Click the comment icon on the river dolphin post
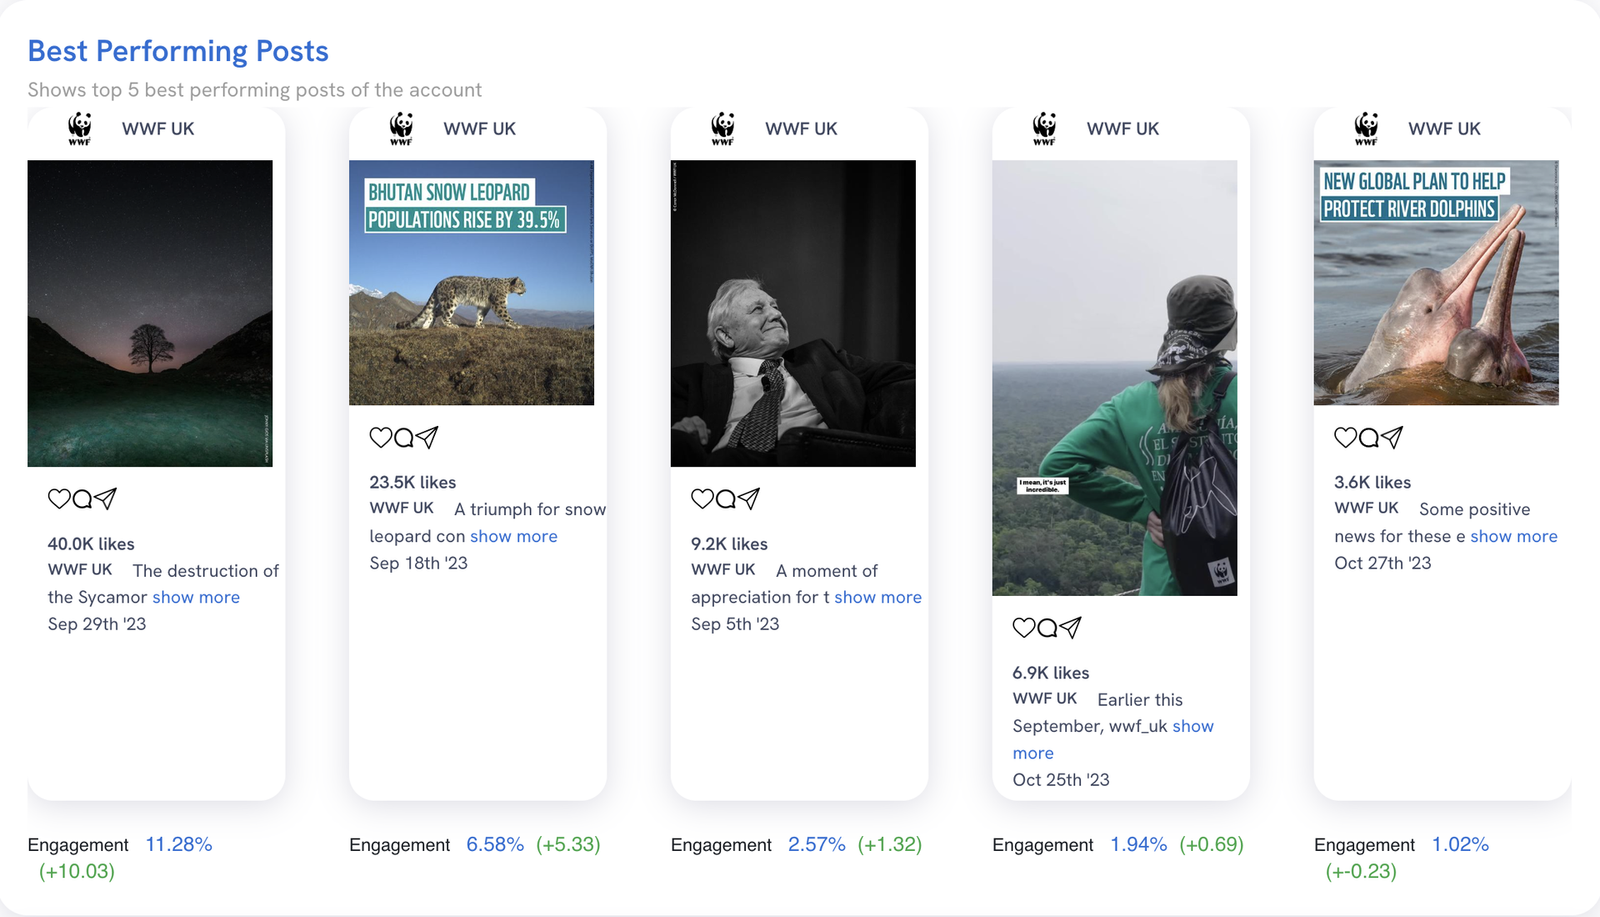The width and height of the screenshot is (1600, 917). coord(1368,437)
